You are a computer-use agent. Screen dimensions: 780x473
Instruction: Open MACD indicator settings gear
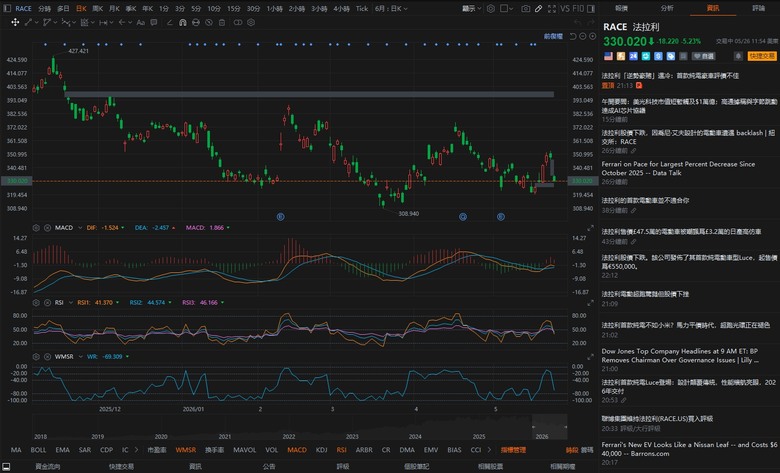coord(36,228)
